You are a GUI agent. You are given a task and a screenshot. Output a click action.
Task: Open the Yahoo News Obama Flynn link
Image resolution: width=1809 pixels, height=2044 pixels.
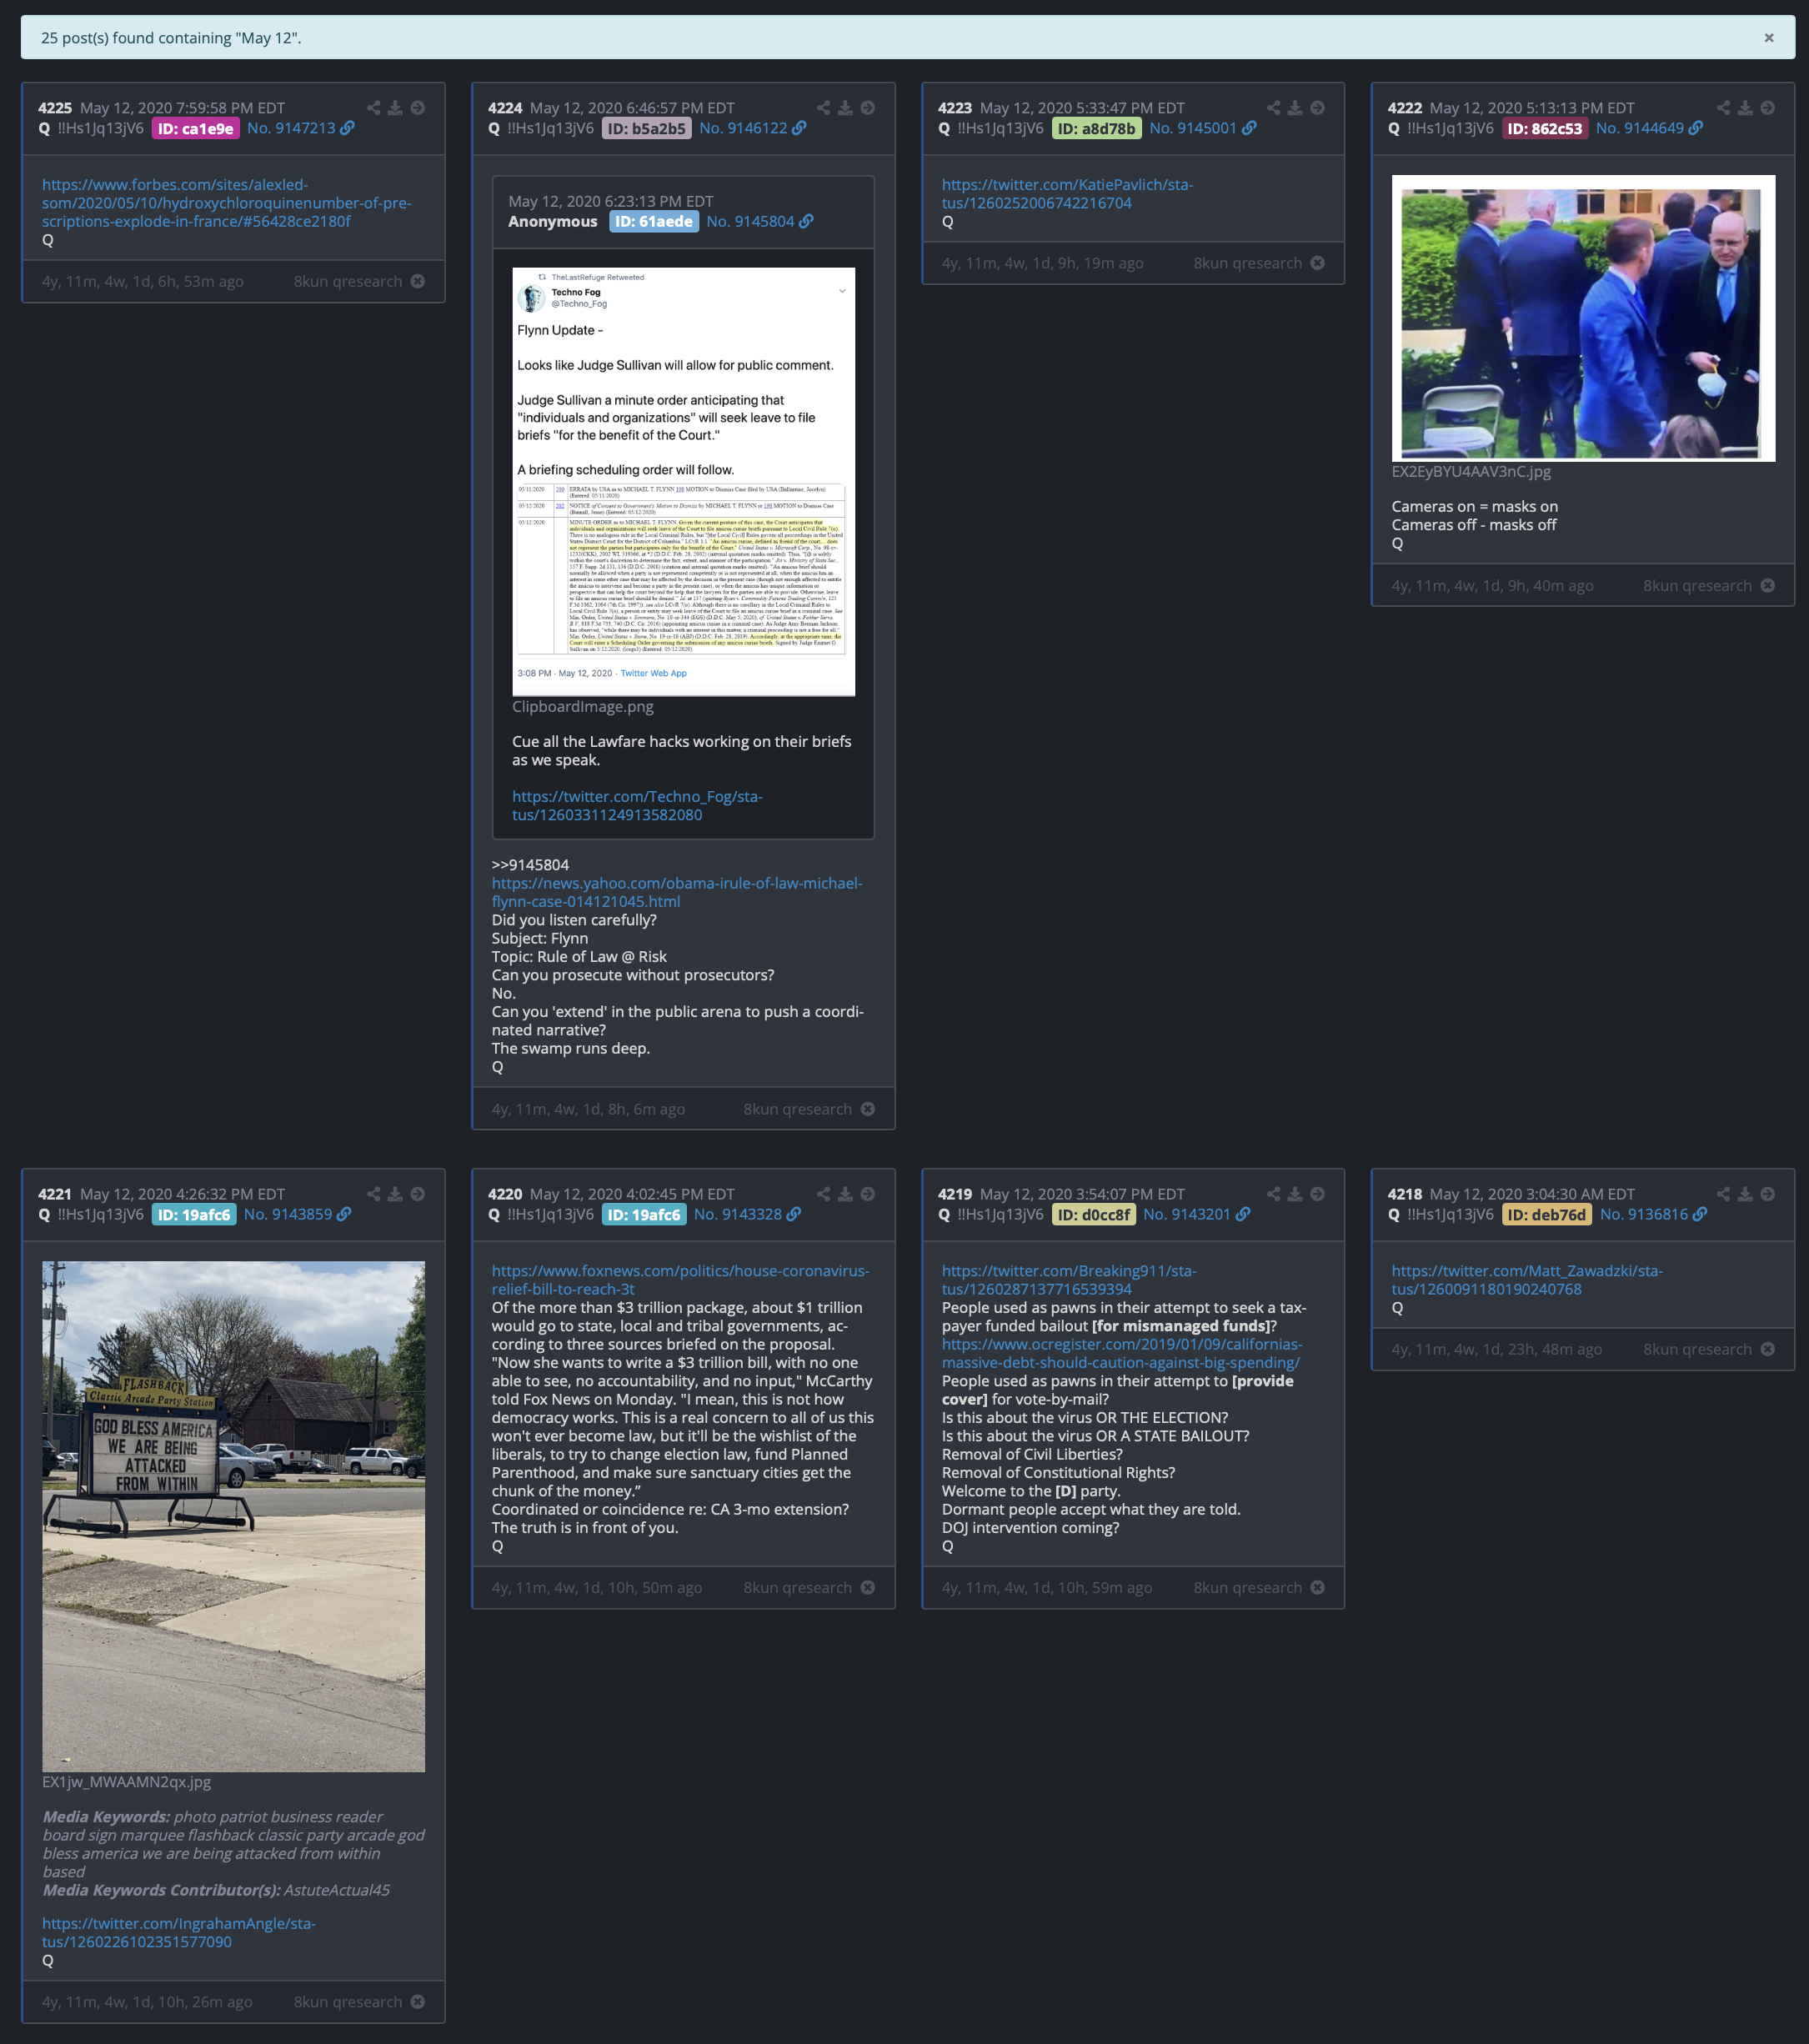[x=677, y=892]
